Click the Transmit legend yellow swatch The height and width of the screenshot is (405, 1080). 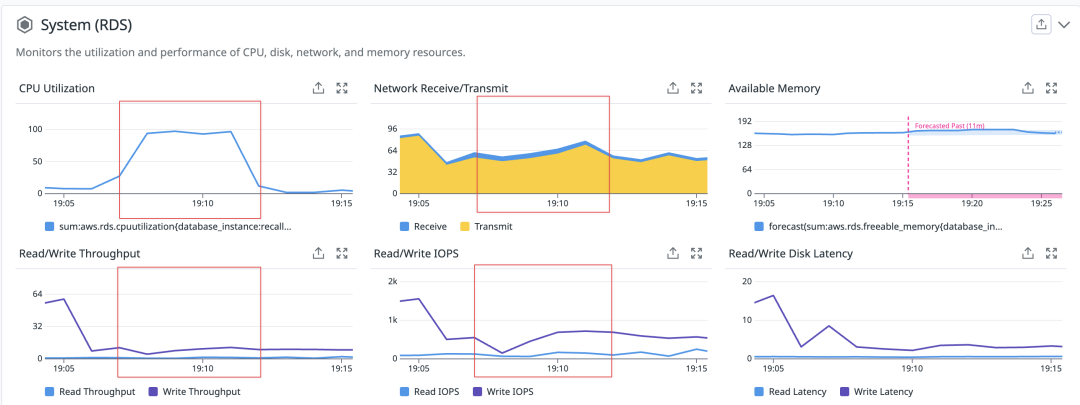point(464,226)
